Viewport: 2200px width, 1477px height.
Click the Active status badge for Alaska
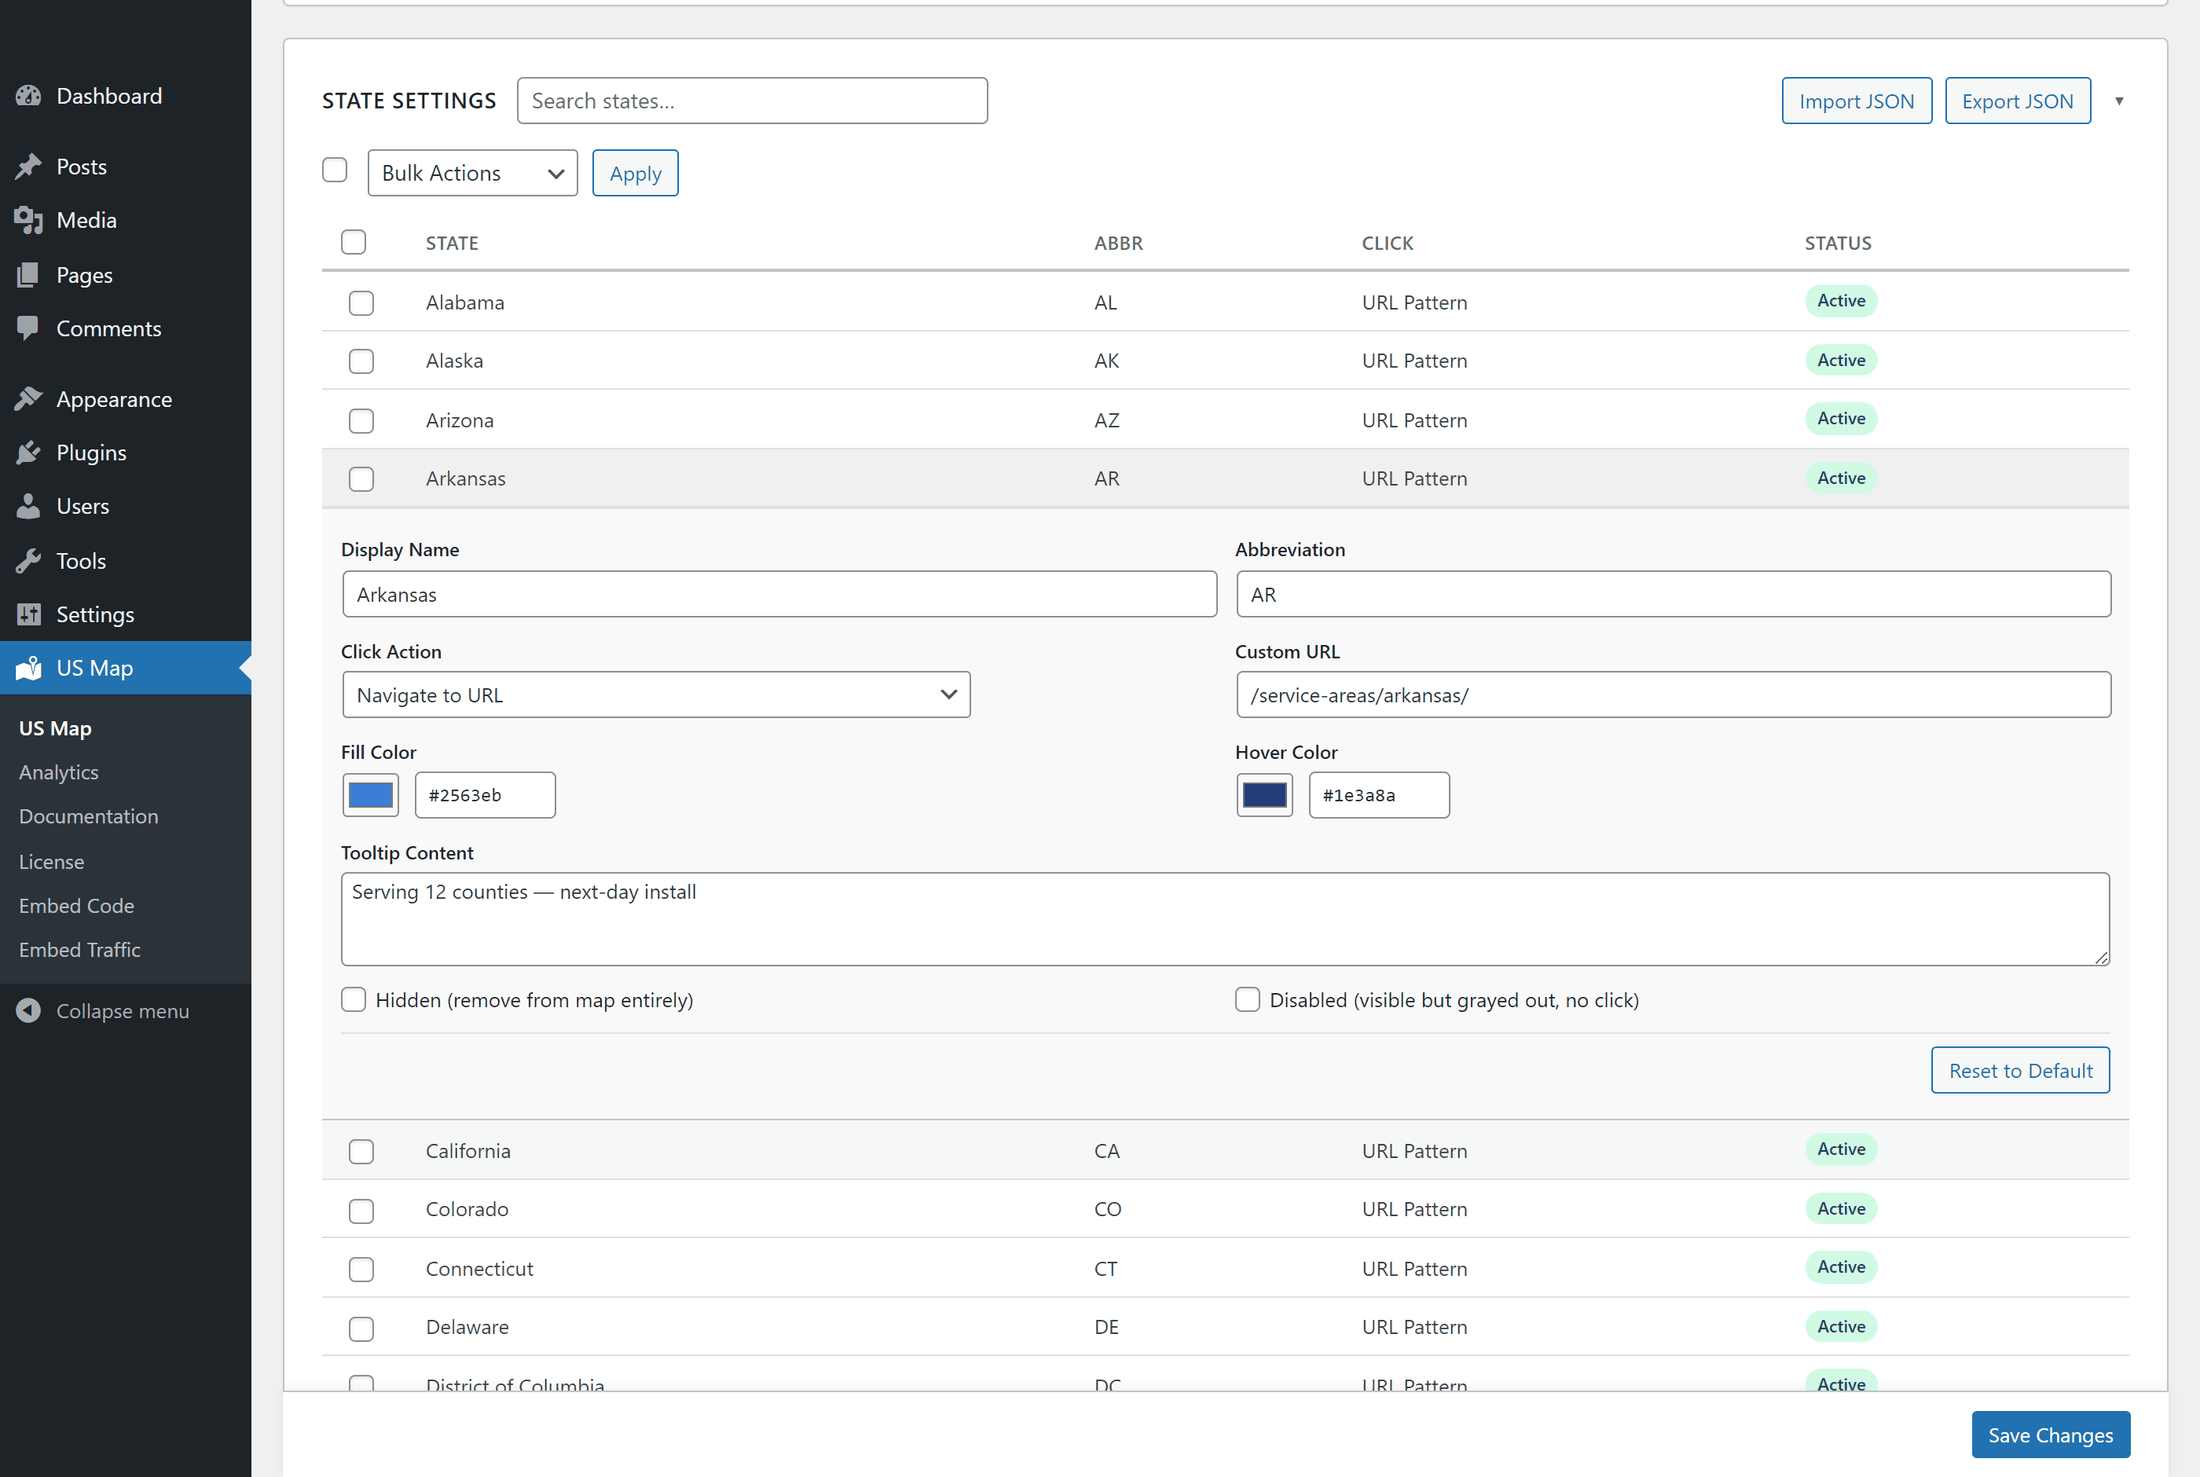click(x=1841, y=360)
